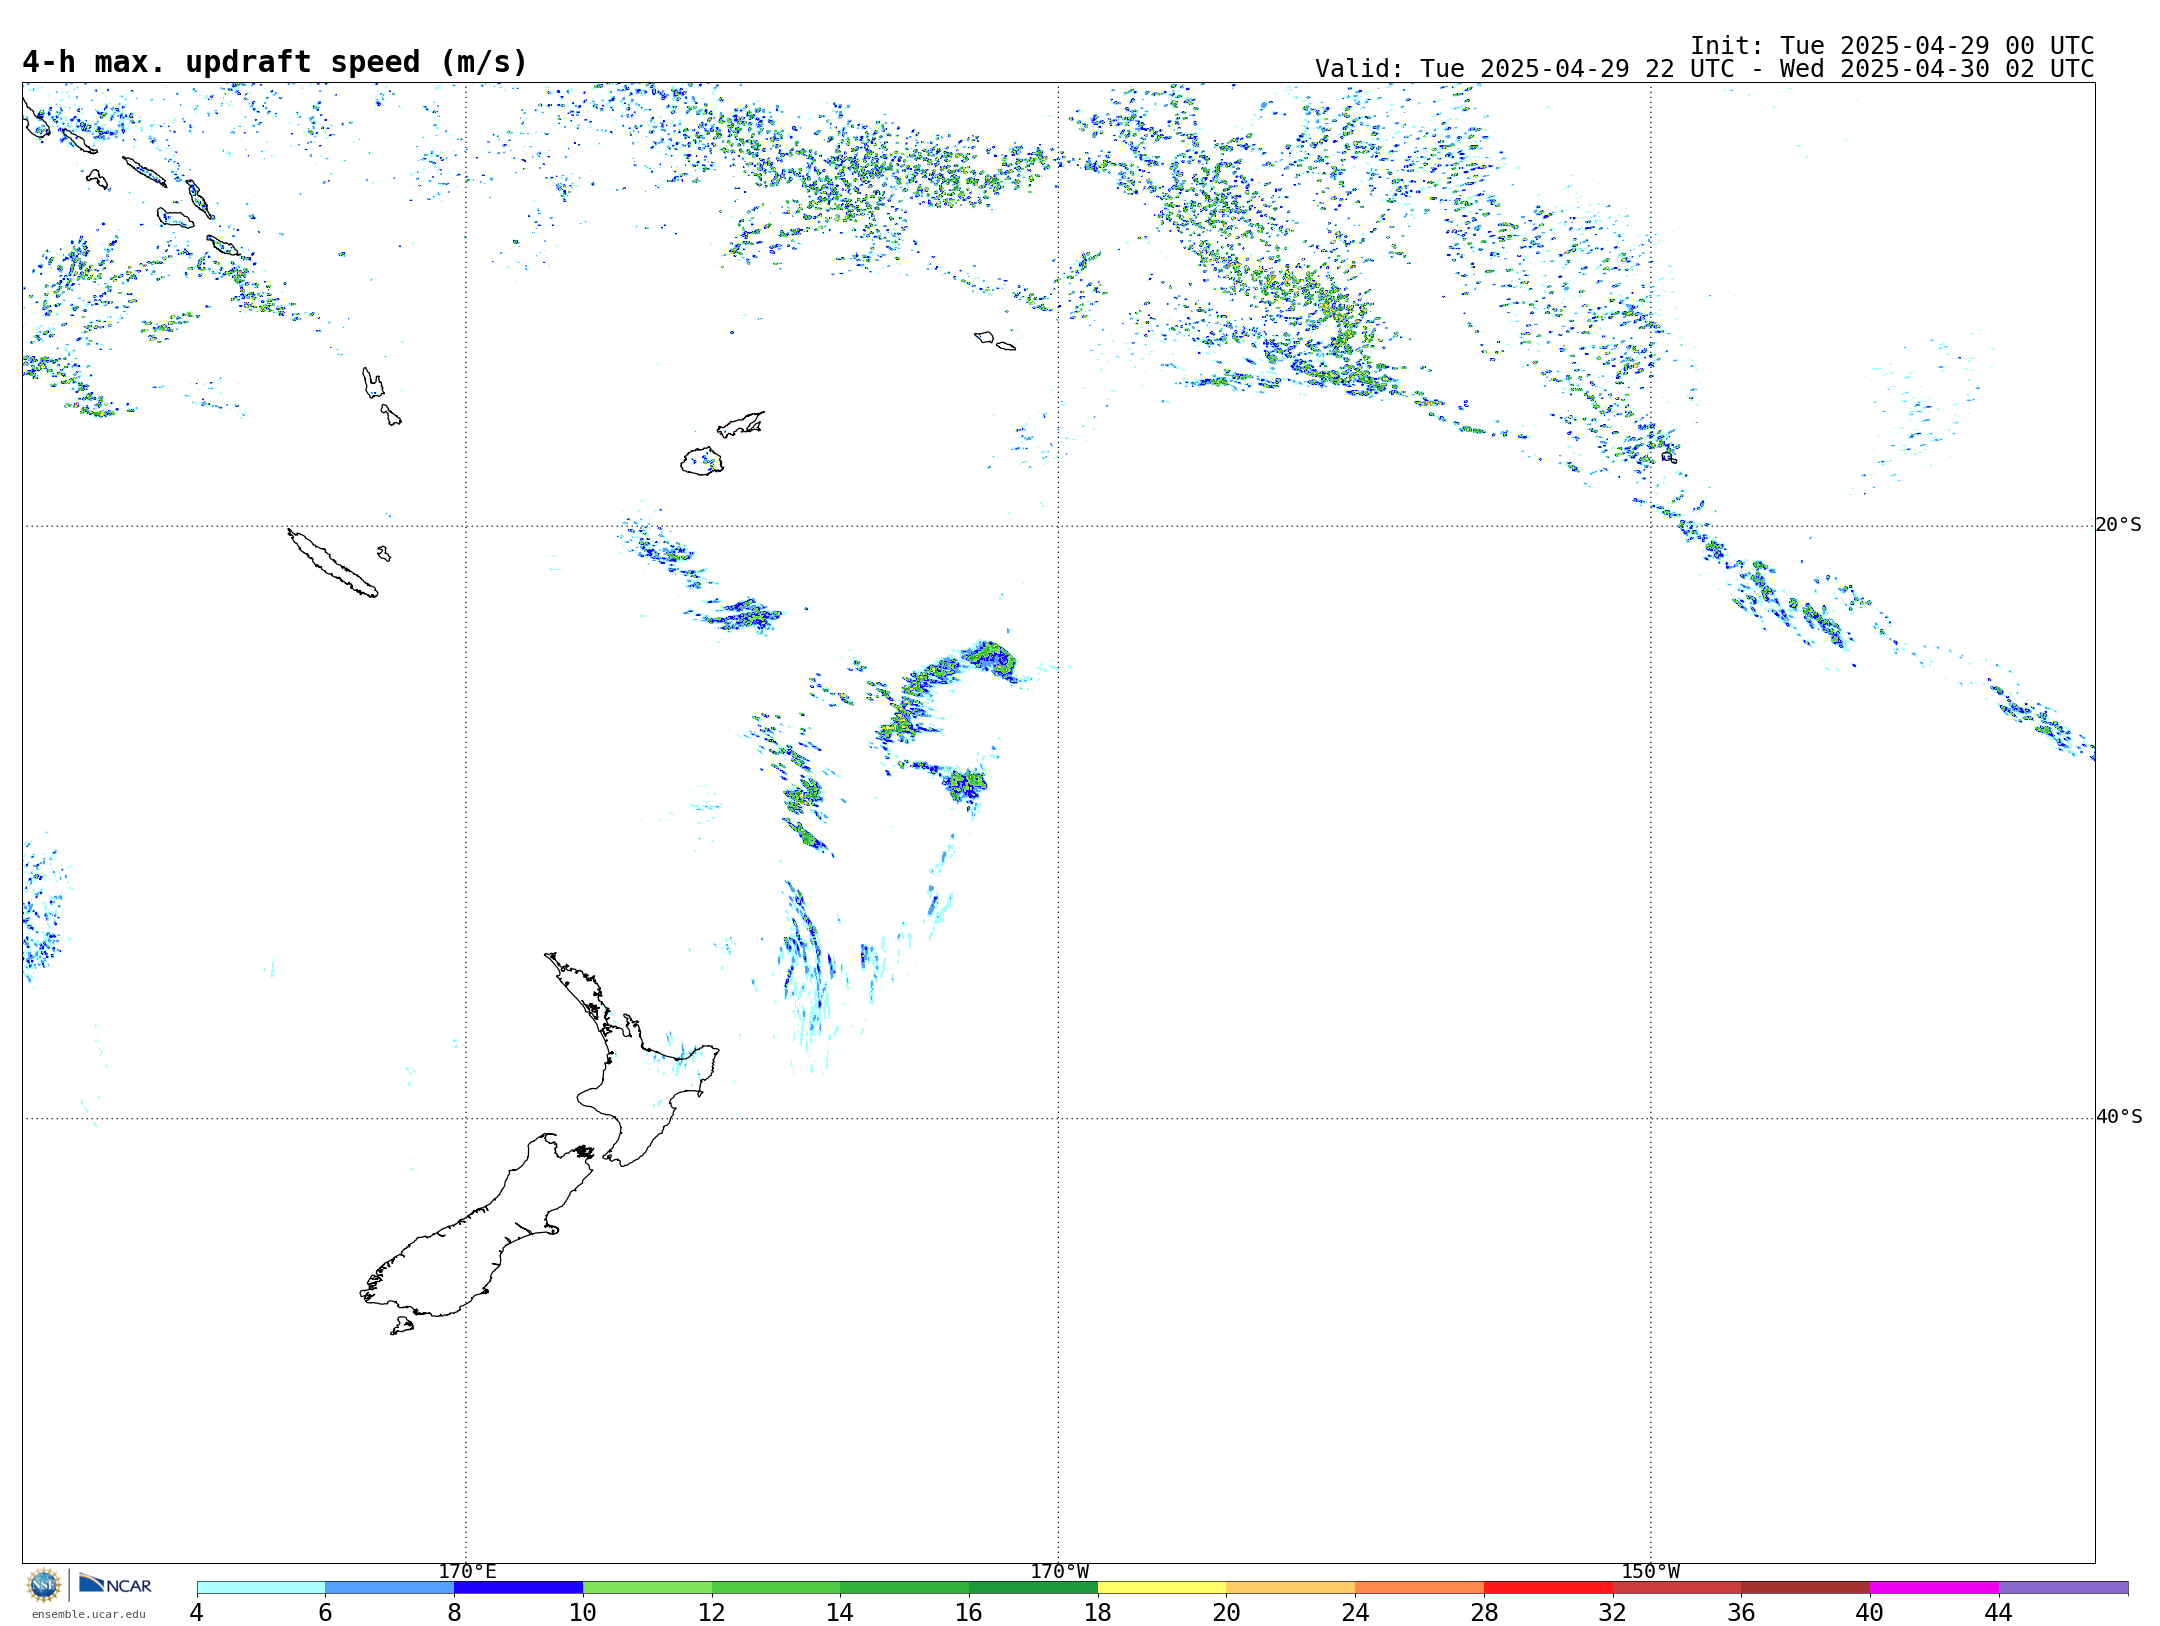Click the dark blue 8-10 colorbar segment

pos(518,1588)
